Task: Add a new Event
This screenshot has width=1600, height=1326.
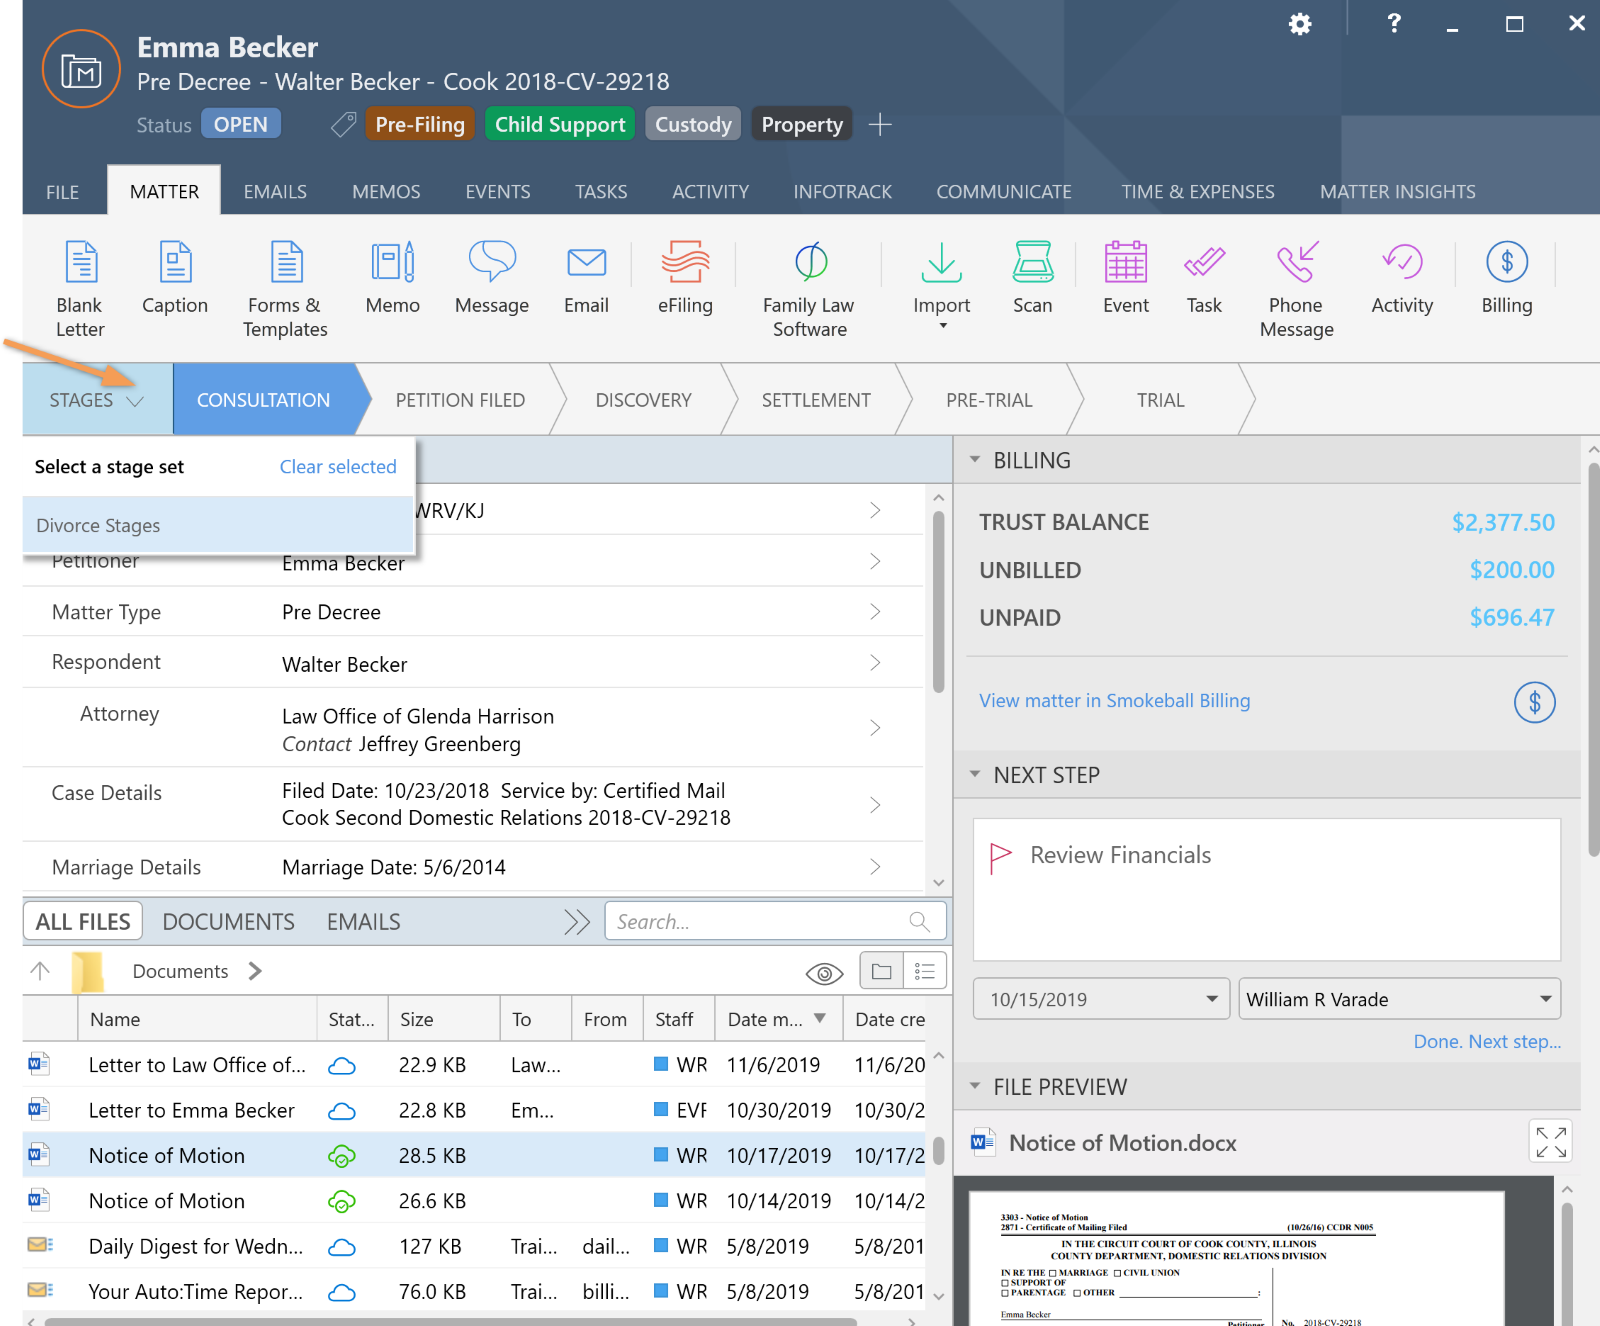Action: tap(1126, 278)
